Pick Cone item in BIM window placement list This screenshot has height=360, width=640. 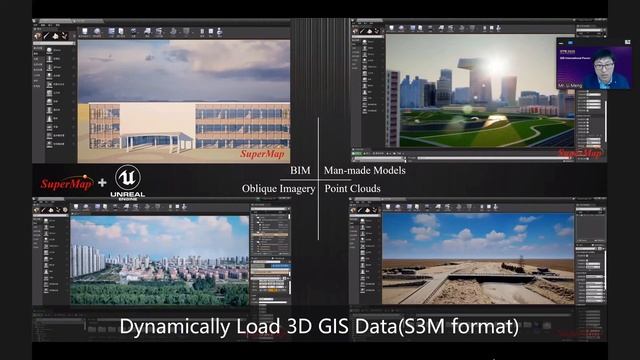(x=49, y=119)
